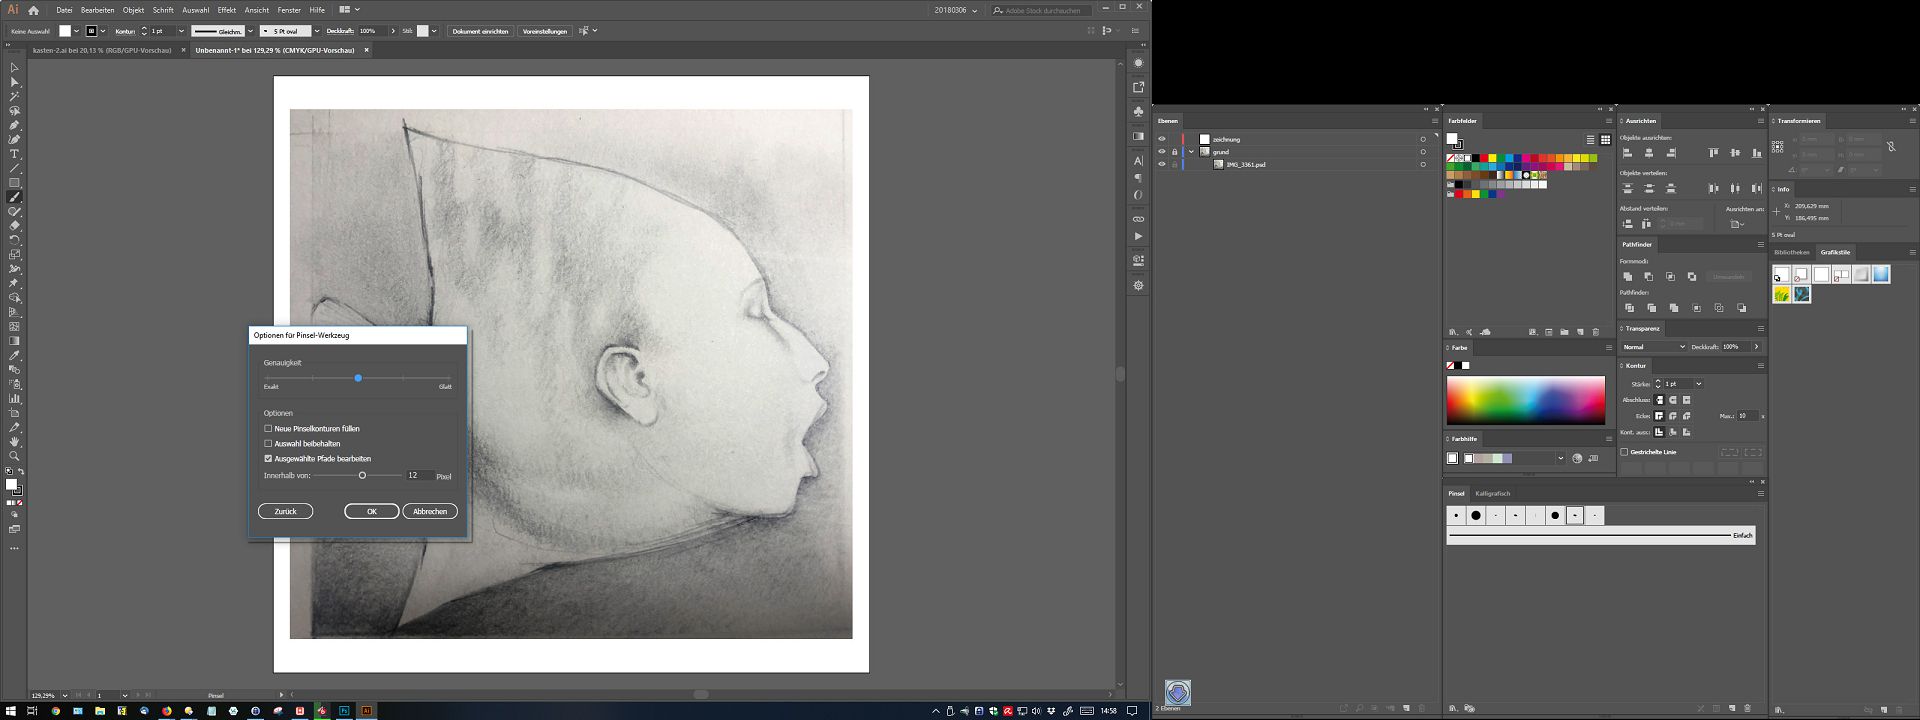The width and height of the screenshot is (1920, 720).
Task: Open the Normal blend mode dropdown
Action: 1653,347
